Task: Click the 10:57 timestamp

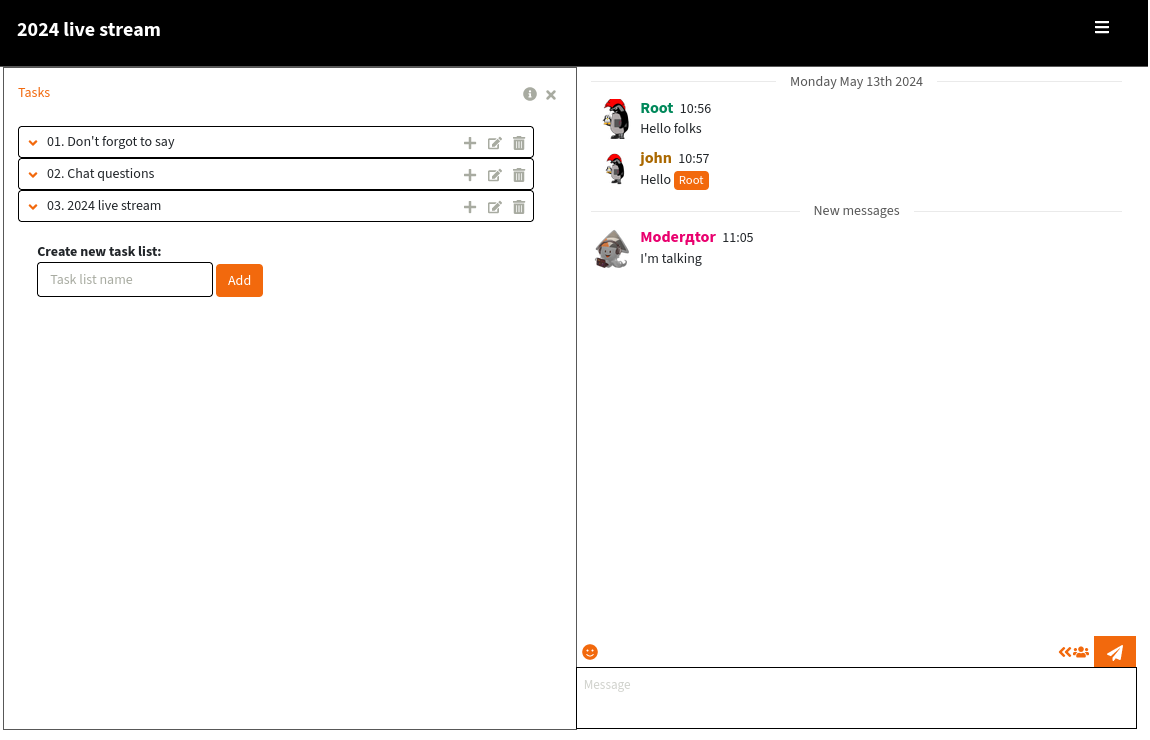Action: pyautogui.click(x=694, y=158)
